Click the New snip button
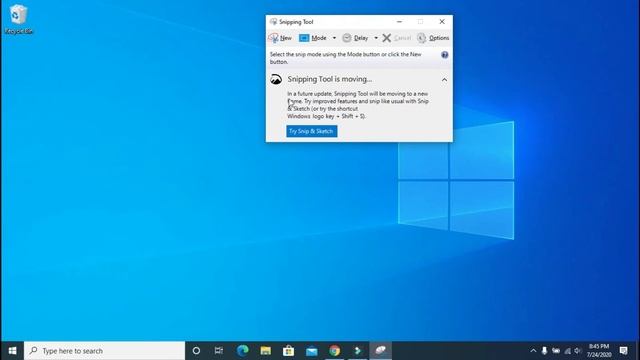 (280, 38)
